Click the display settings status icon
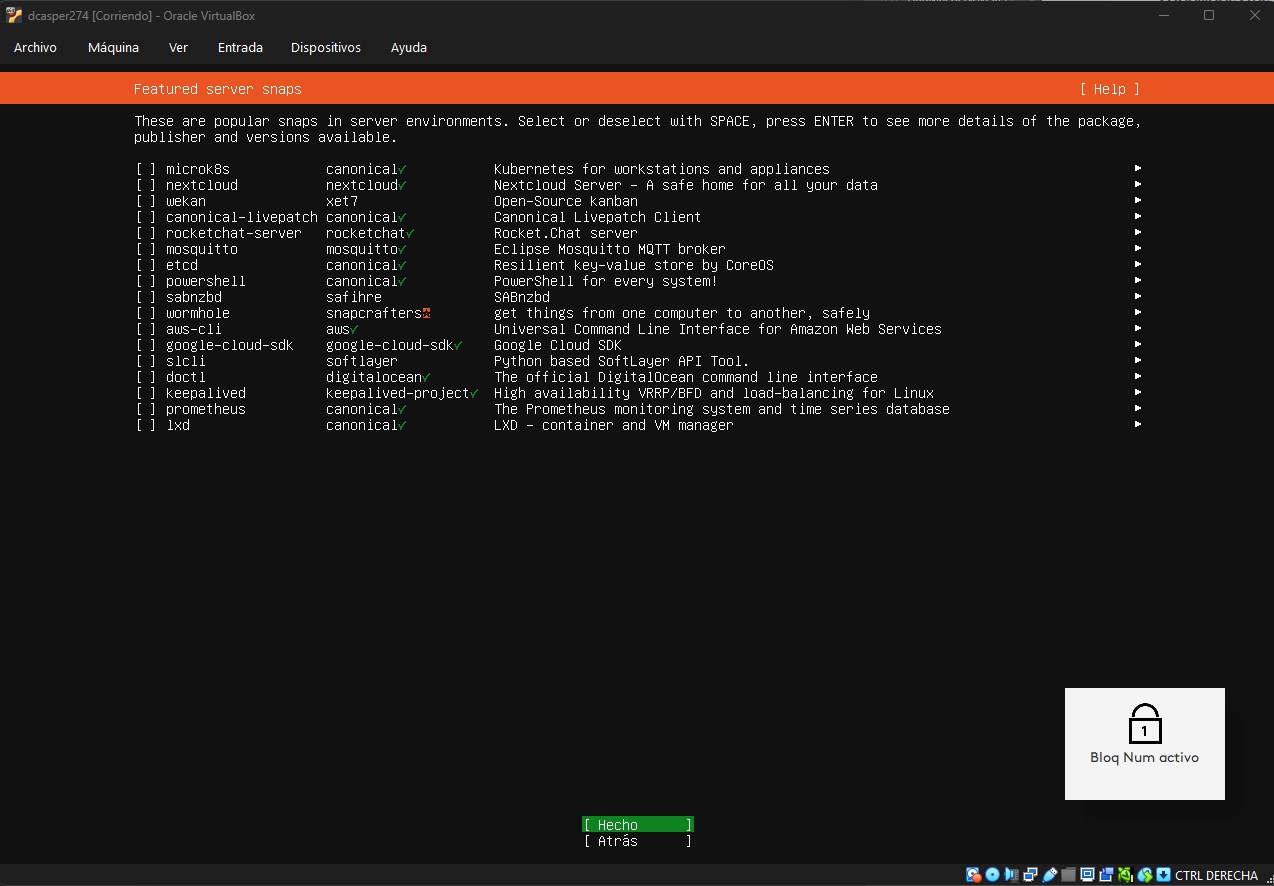The image size is (1274, 886). [1087, 875]
